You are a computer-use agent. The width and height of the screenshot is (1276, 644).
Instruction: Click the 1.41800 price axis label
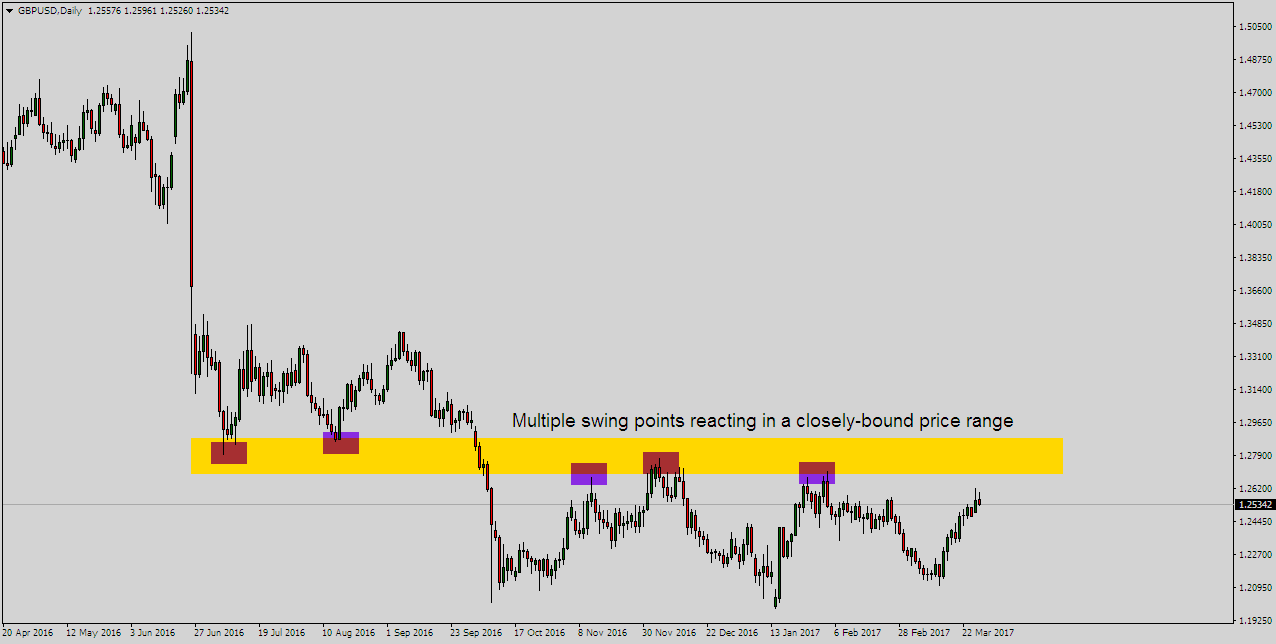click(1254, 192)
